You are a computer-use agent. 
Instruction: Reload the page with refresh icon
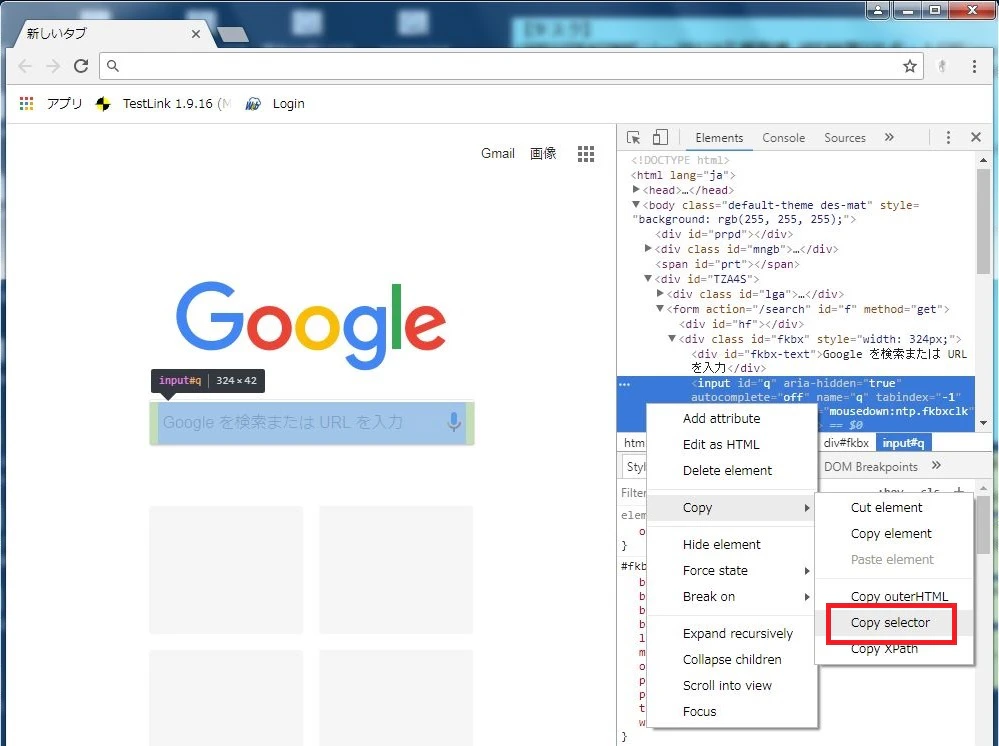[81, 66]
